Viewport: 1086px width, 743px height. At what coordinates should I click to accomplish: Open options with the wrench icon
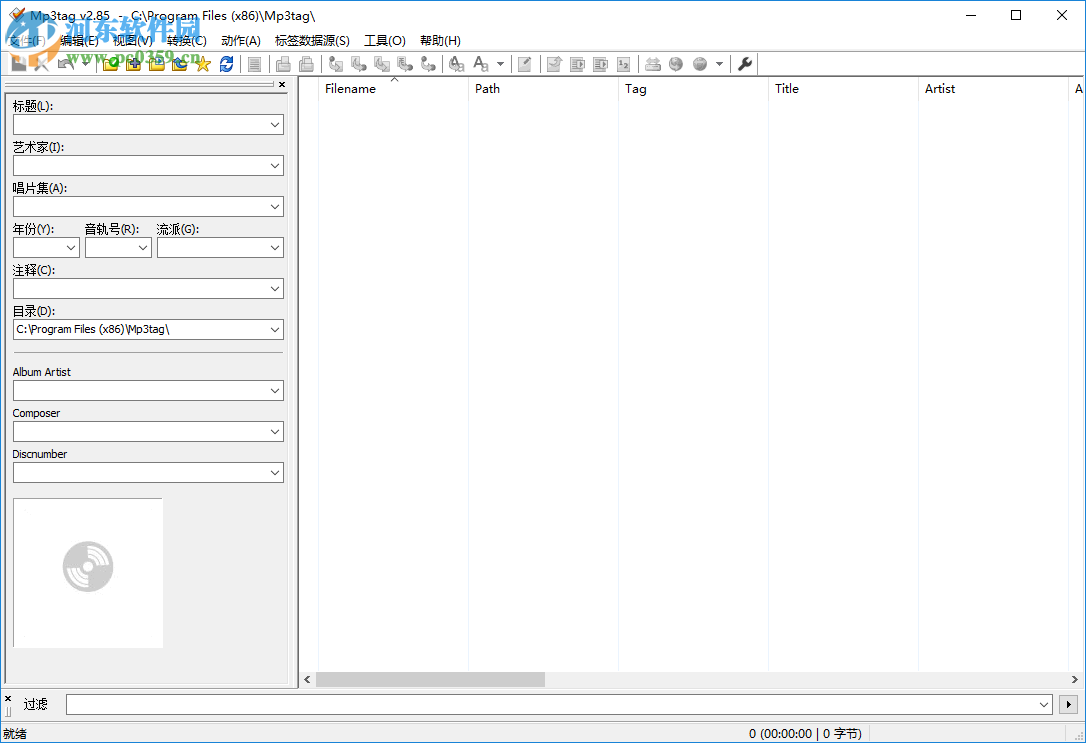745,64
